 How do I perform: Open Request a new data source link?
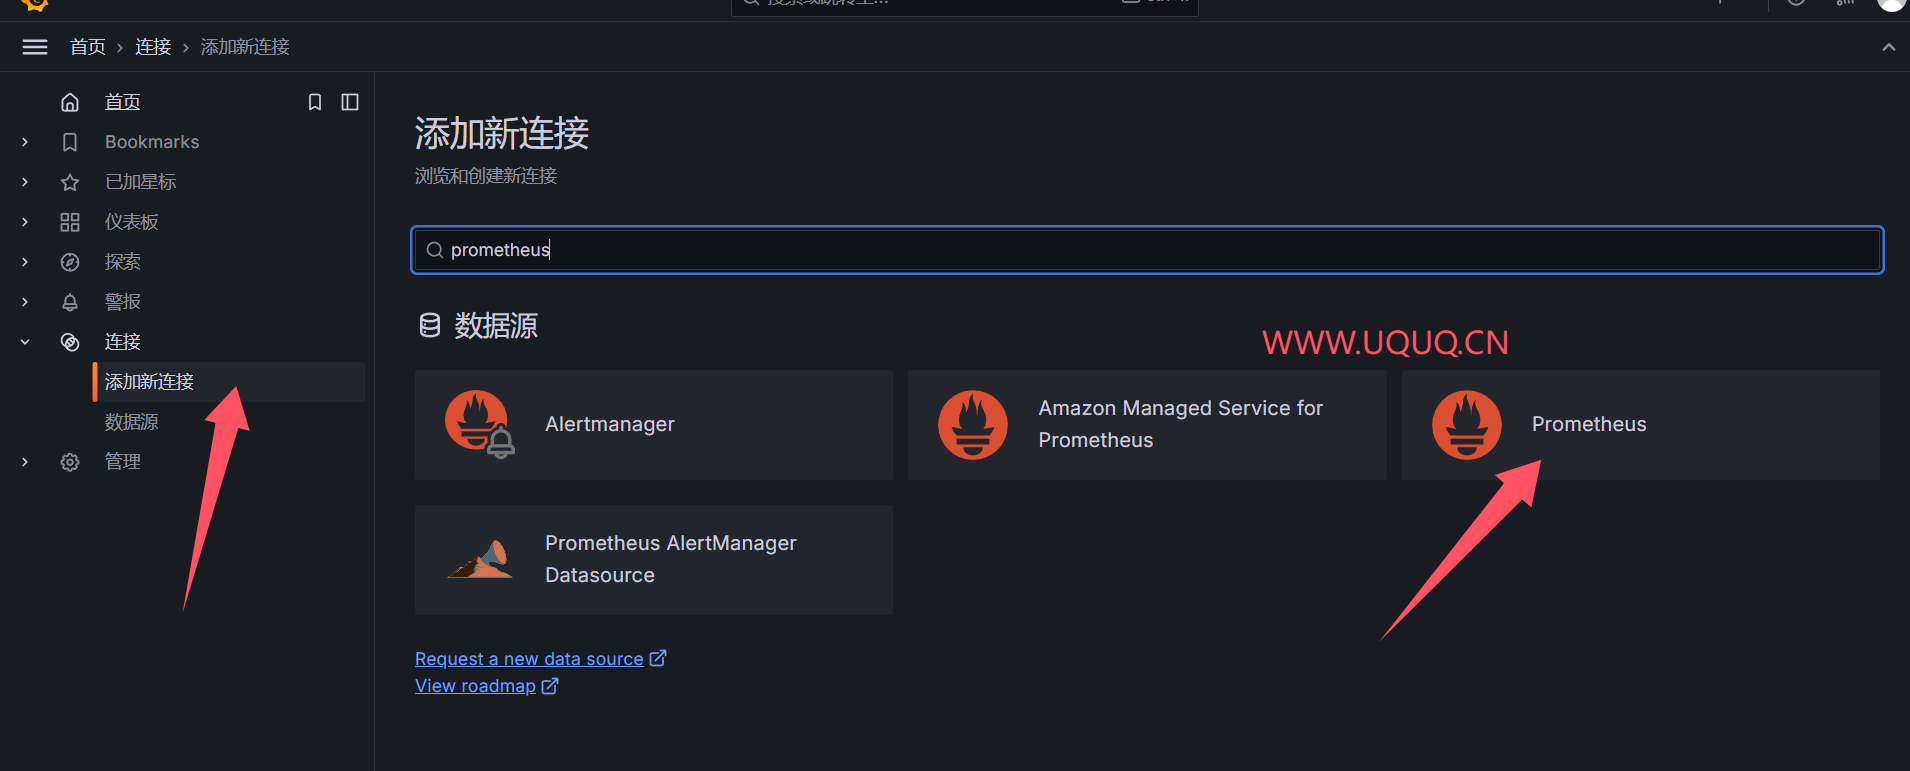(529, 659)
